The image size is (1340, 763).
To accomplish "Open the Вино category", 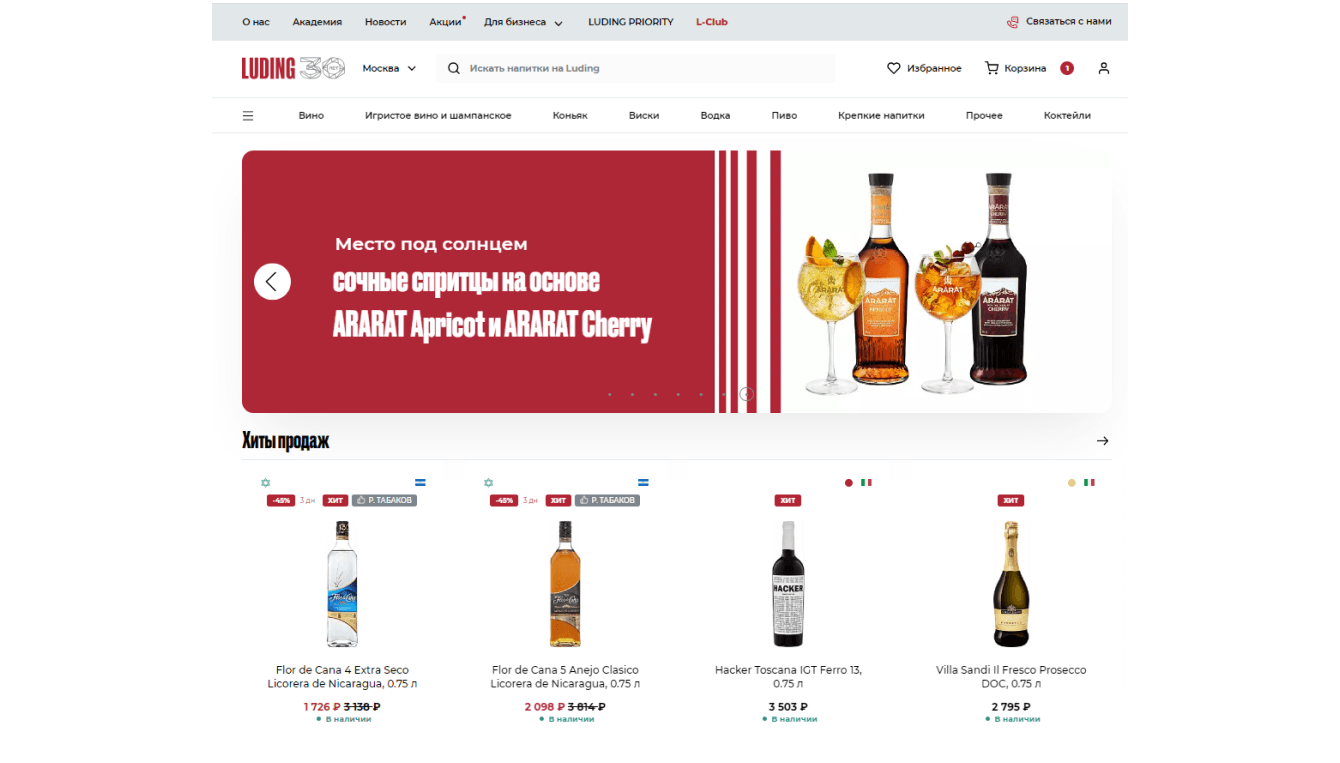I will click(311, 115).
